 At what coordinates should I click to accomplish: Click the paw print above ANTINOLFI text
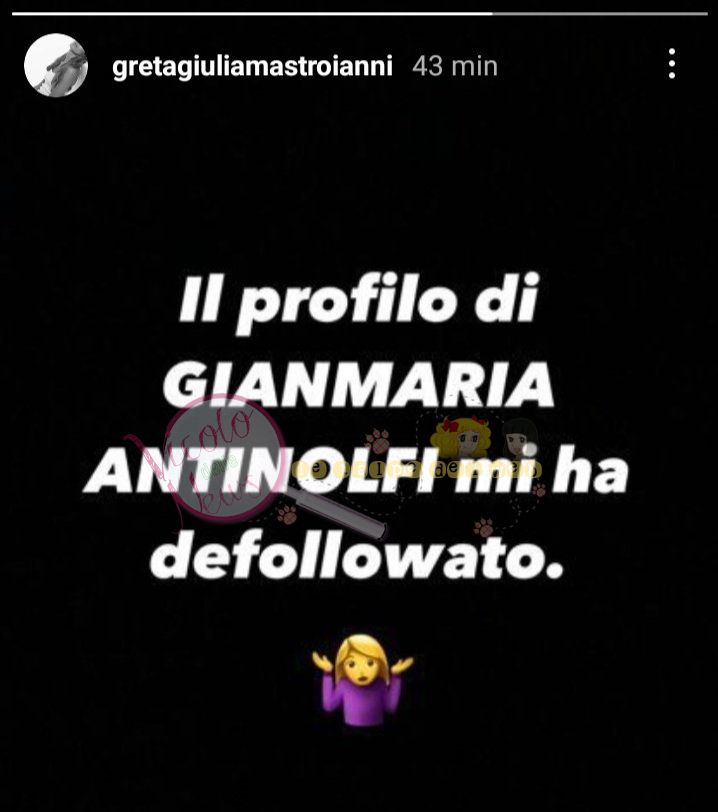click(x=378, y=442)
